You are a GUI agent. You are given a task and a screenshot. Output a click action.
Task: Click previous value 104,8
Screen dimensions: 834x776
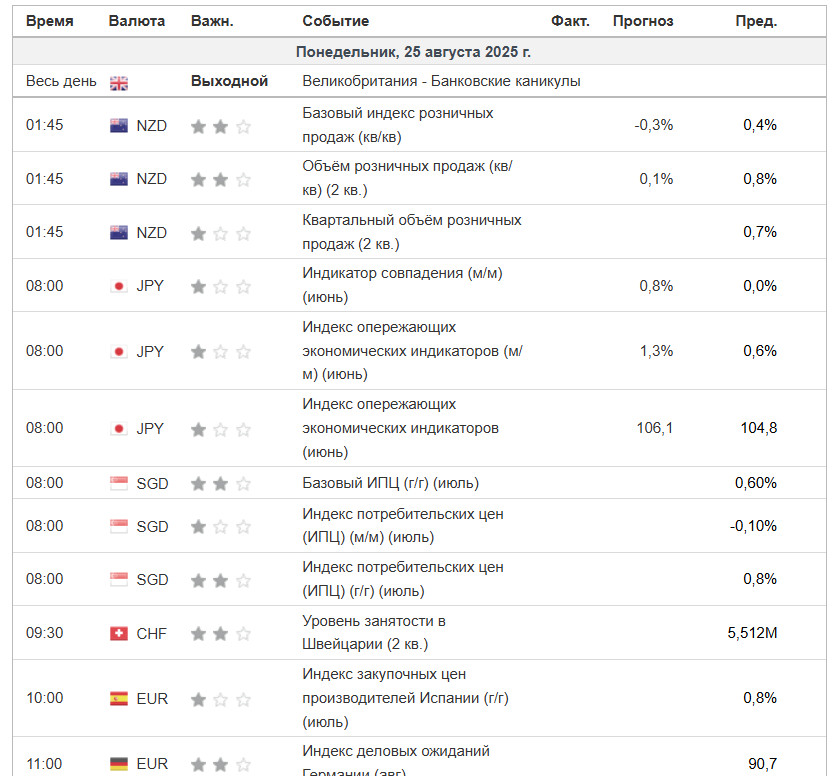[759, 428]
